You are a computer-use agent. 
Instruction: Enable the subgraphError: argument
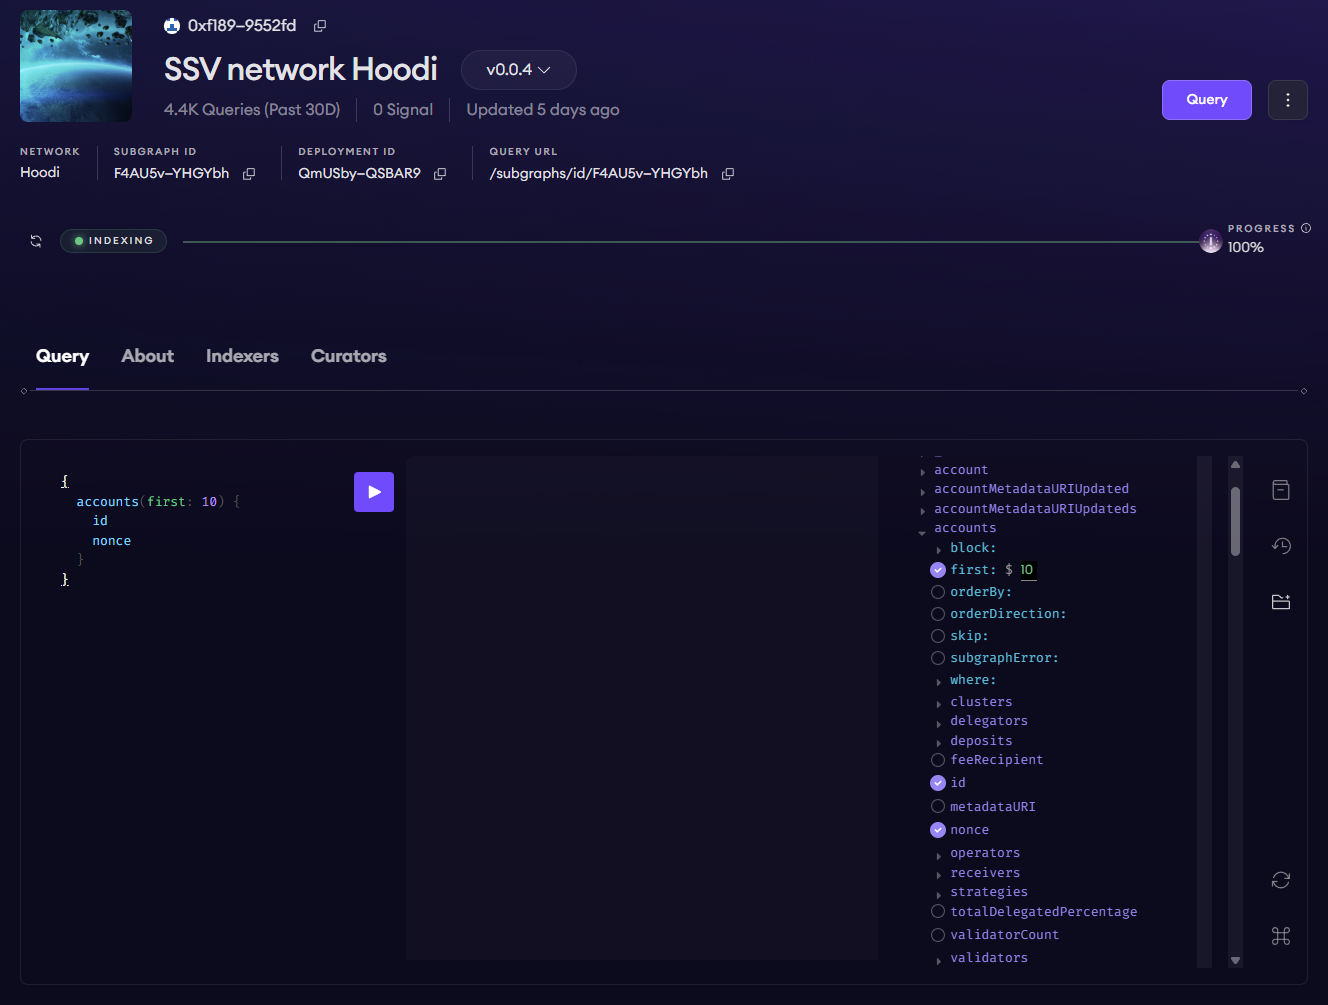938,658
